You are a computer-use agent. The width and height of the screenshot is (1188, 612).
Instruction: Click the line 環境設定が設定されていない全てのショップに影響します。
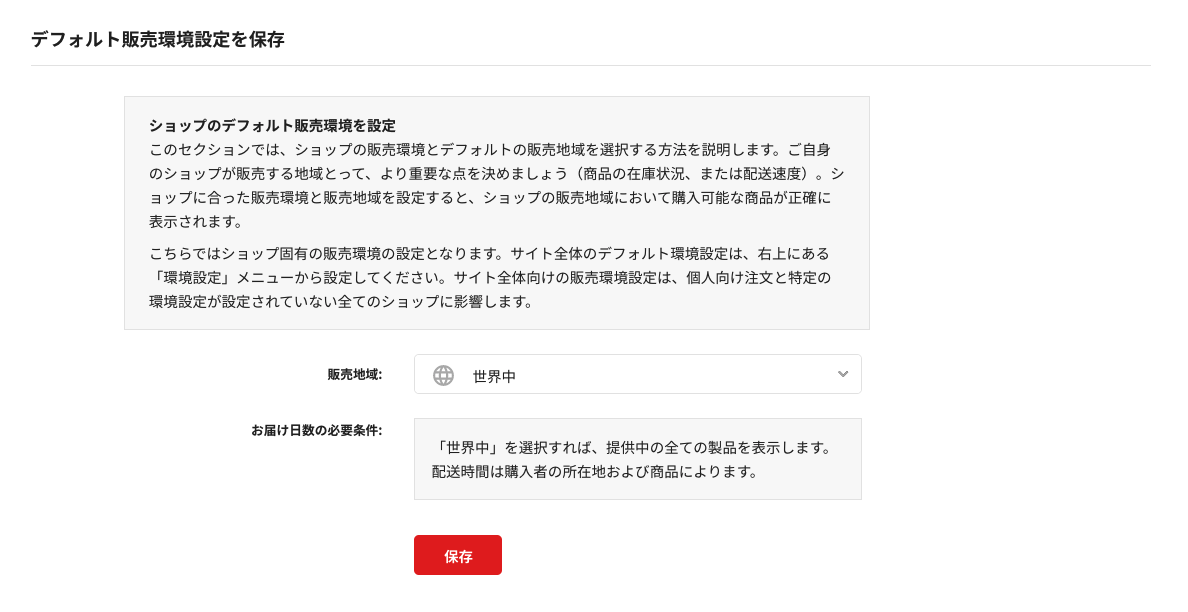pos(341,301)
